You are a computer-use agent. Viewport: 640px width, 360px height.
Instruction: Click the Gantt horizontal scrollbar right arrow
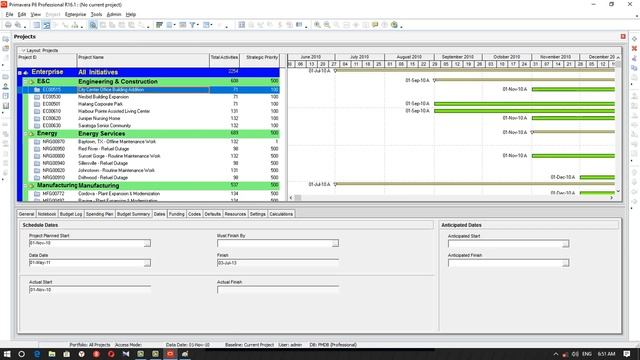(x=611, y=198)
